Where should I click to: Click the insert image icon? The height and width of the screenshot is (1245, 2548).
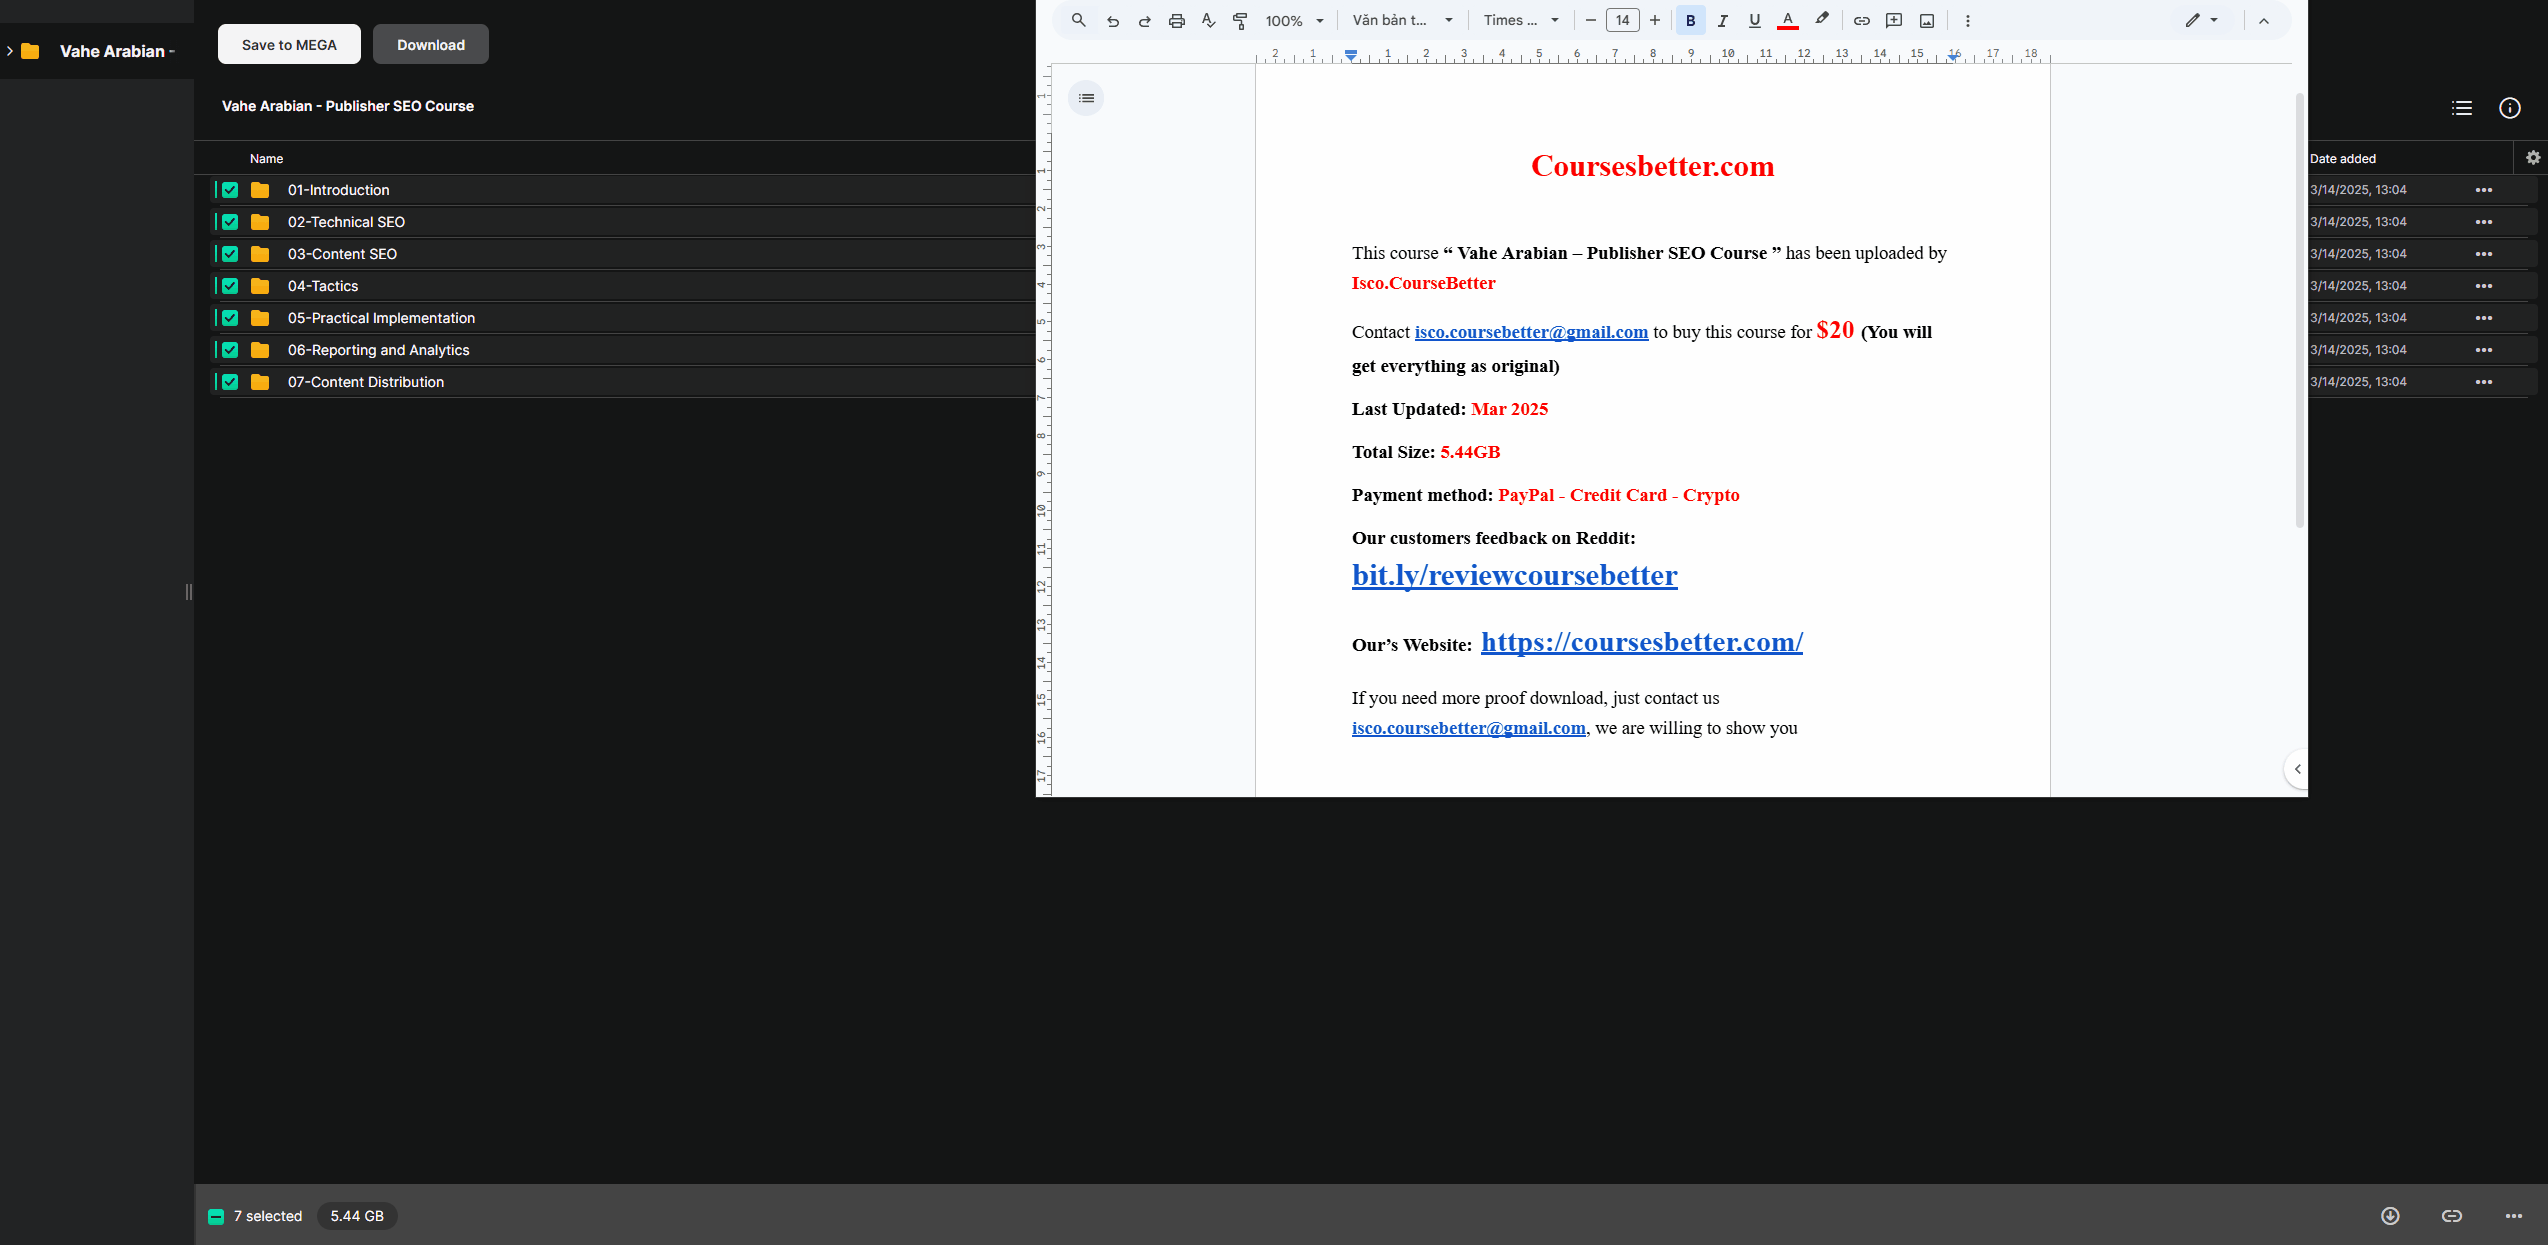click(x=1927, y=21)
